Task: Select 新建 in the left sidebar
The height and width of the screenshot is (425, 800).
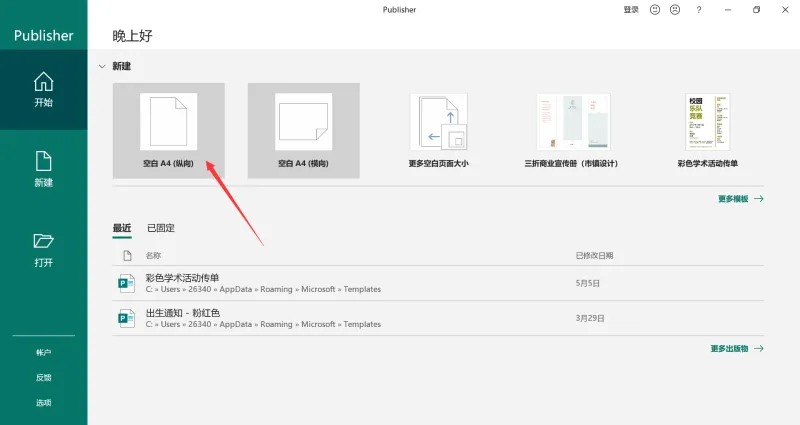Action: (43, 169)
